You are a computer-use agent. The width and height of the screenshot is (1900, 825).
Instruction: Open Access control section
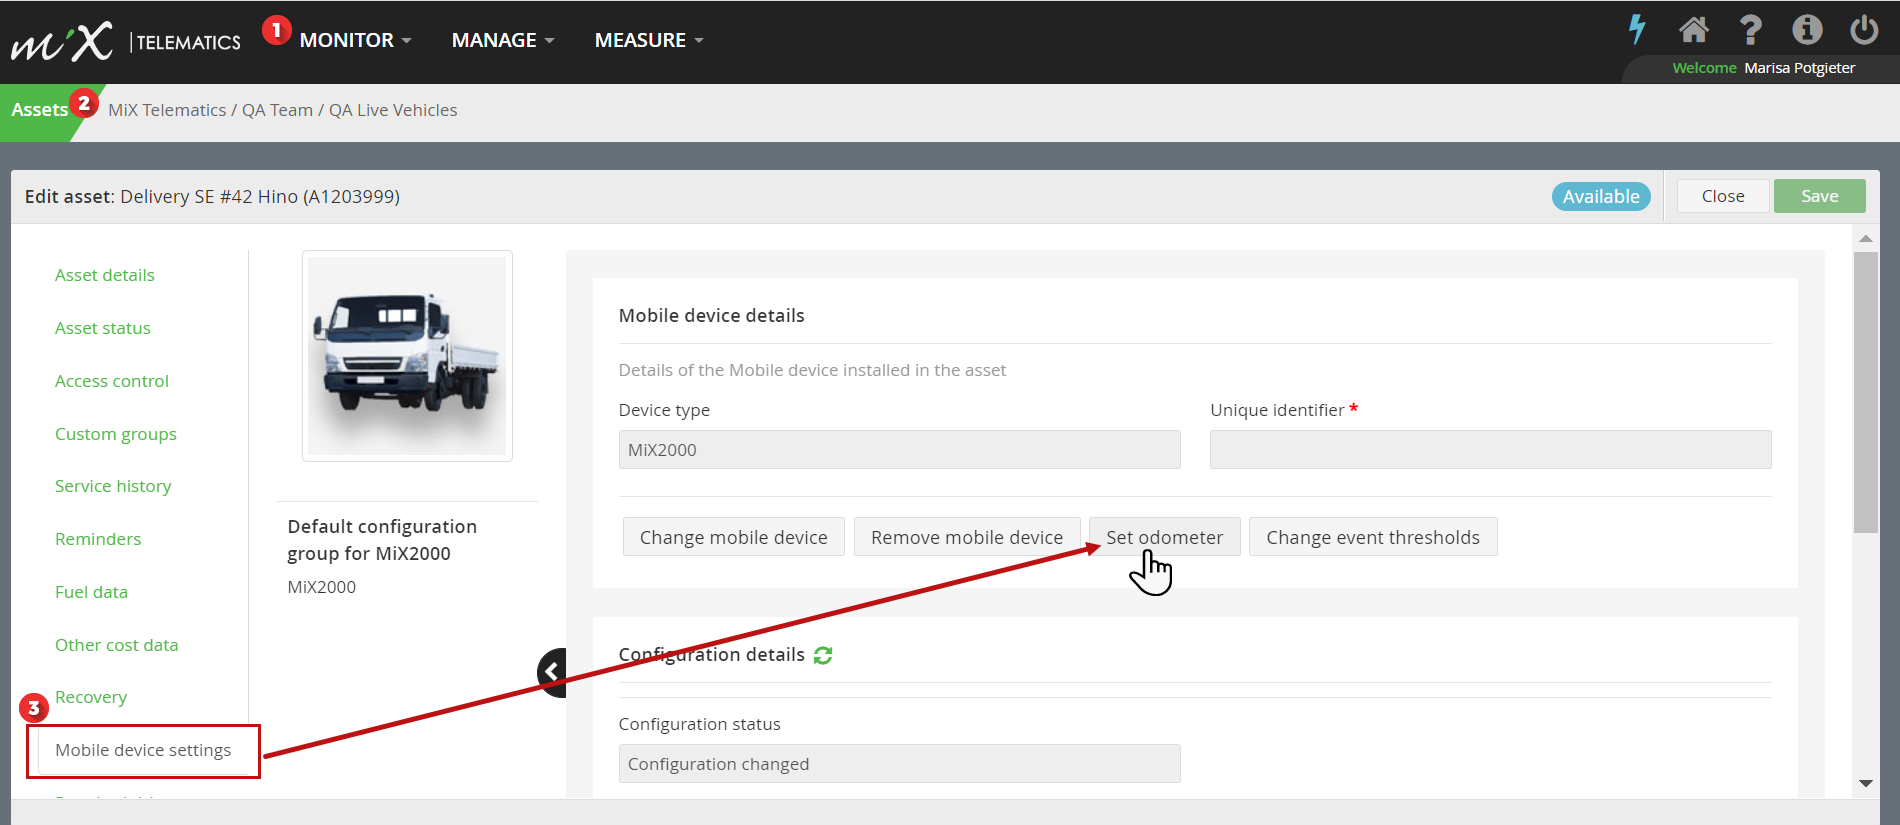(x=112, y=381)
